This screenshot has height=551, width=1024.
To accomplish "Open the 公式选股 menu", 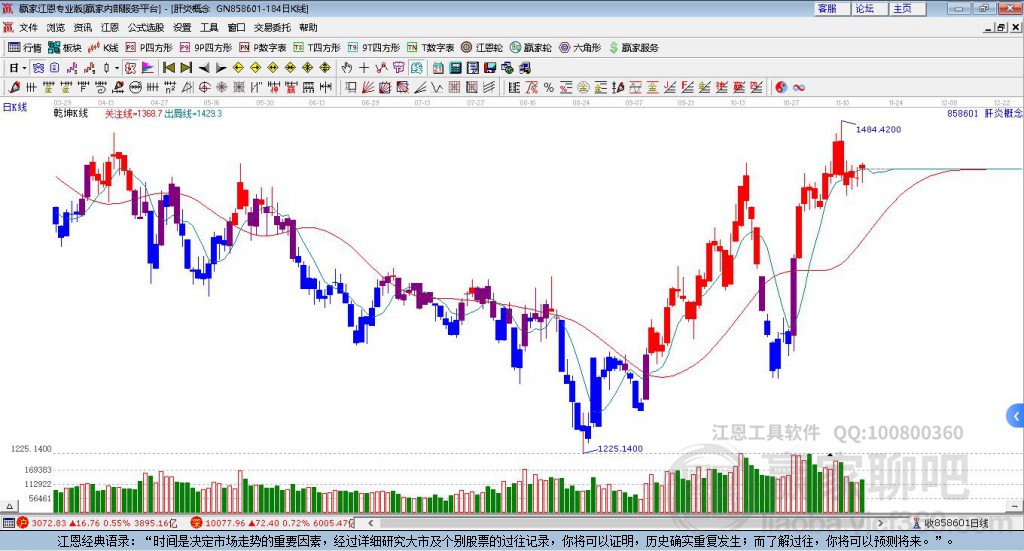I will click(146, 27).
